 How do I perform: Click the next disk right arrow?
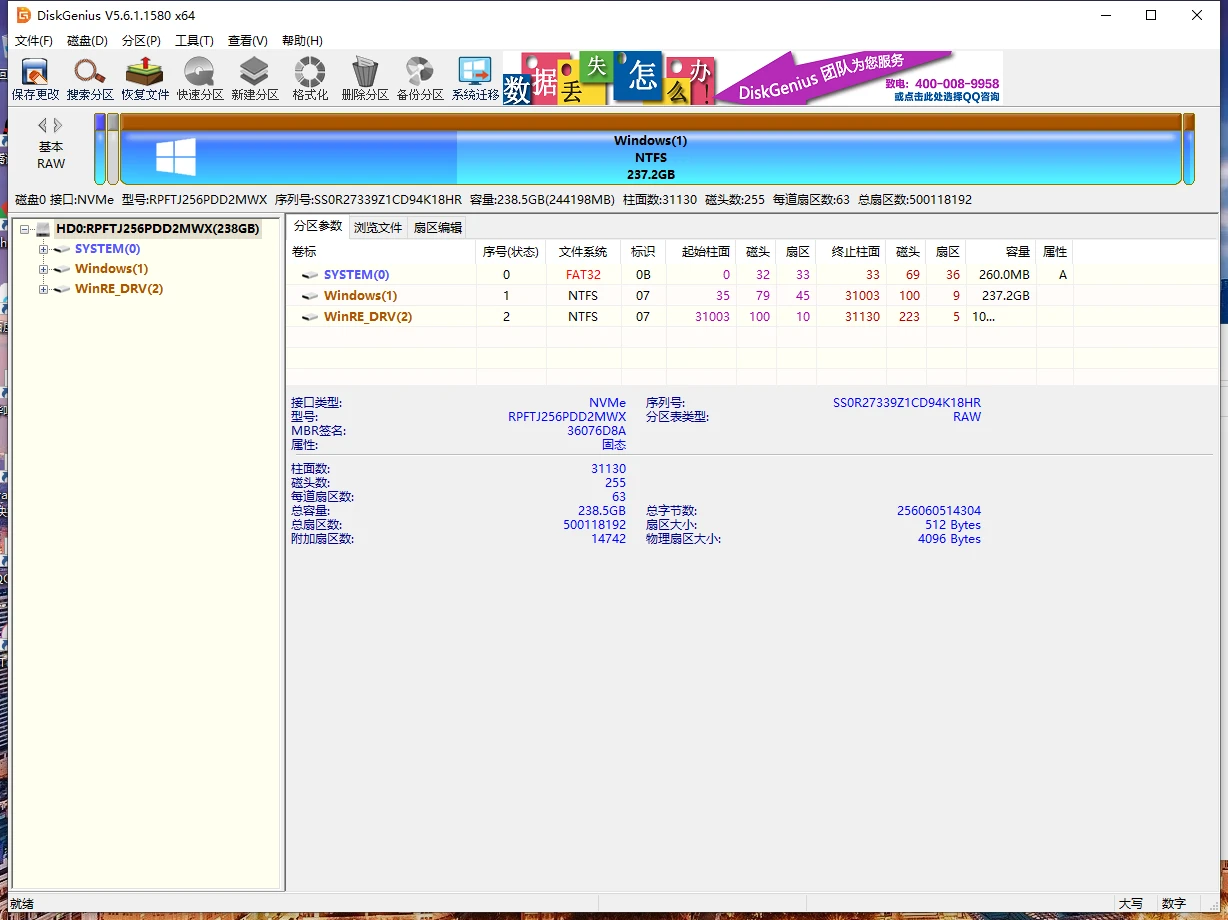59,125
